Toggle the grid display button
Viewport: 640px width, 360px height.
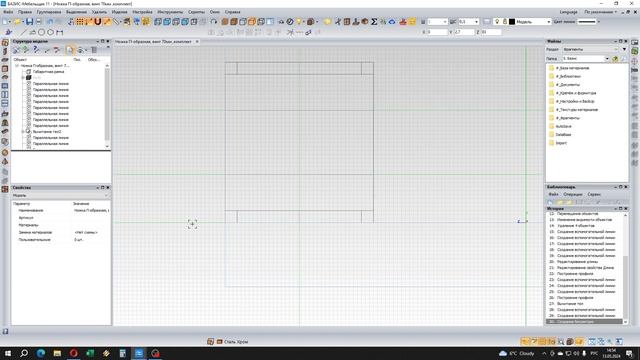[x=80, y=22]
